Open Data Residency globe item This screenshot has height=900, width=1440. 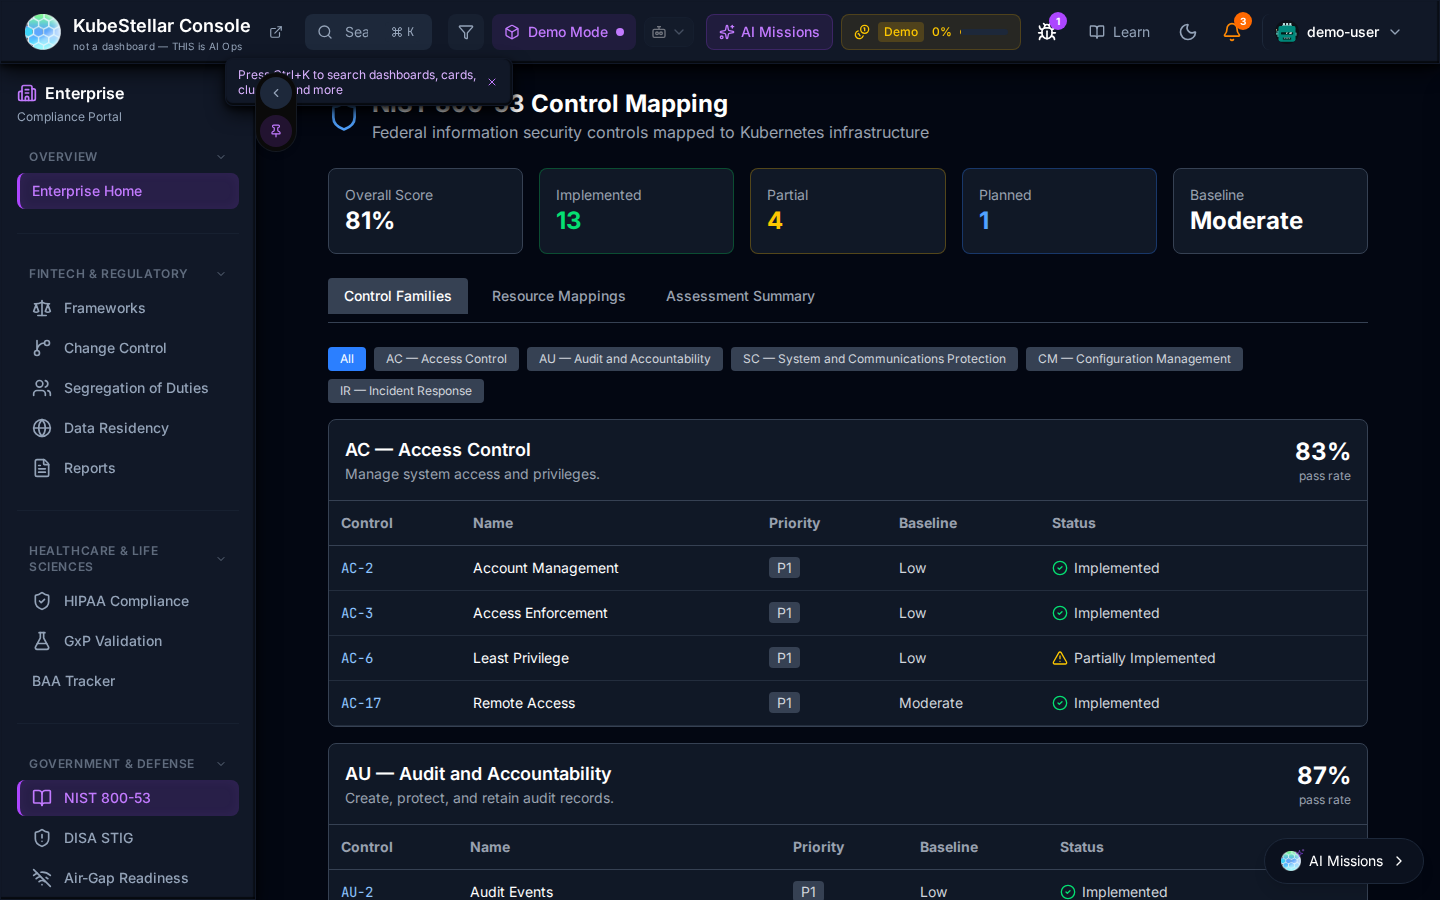[x=116, y=428]
